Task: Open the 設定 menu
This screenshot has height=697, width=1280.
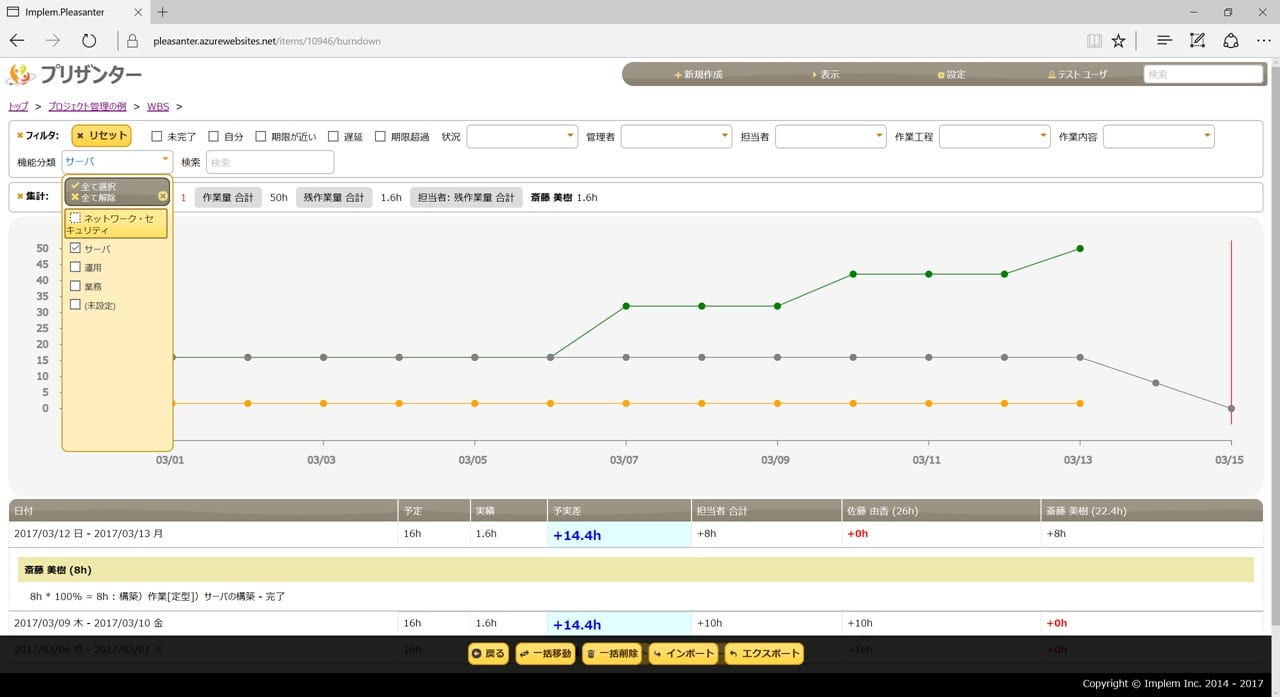Action: [x=952, y=75]
